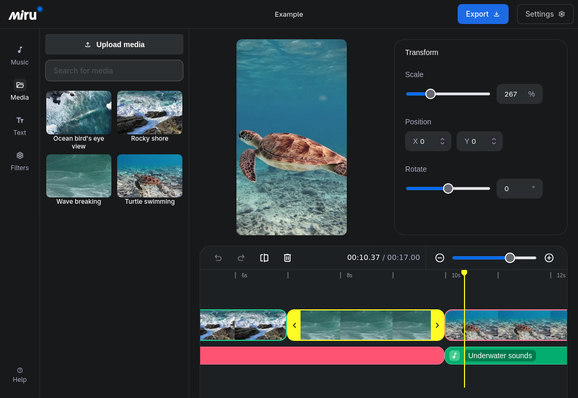The width and height of the screenshot is (578, 398).
Task: Select the red audio clip on timeline
Action: coord(322,356)
